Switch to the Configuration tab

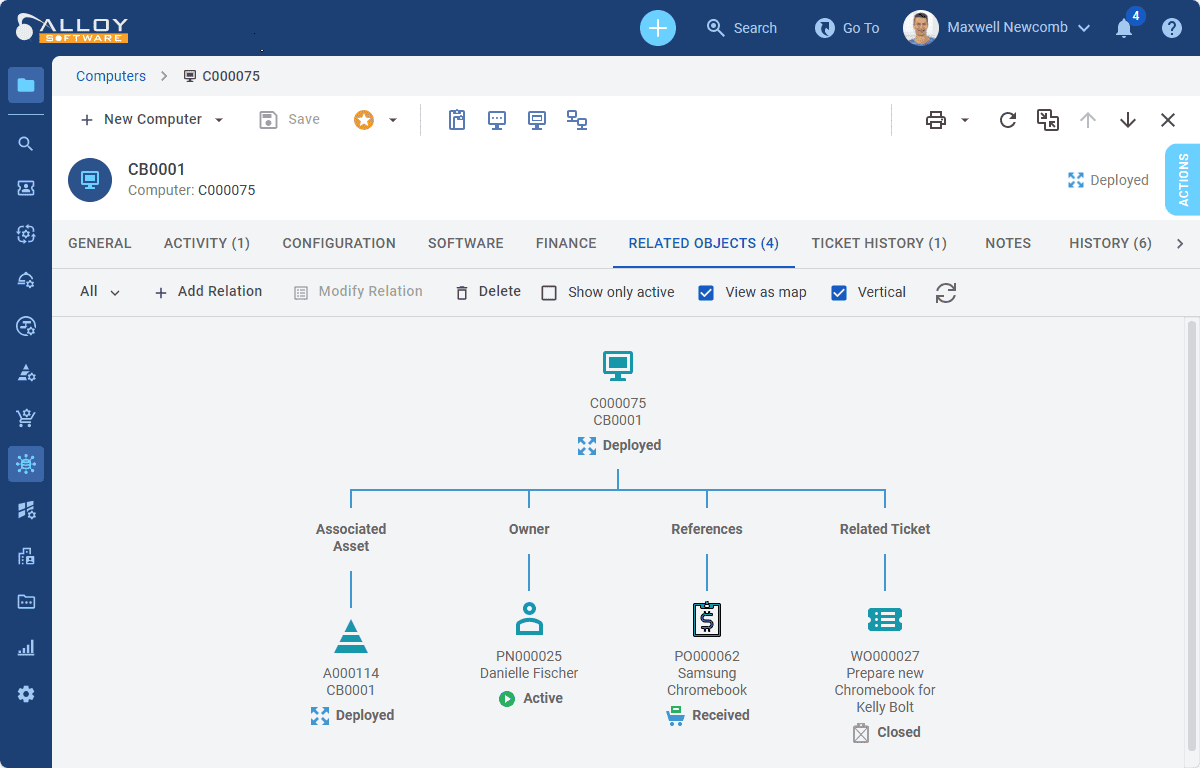(339, 243)
